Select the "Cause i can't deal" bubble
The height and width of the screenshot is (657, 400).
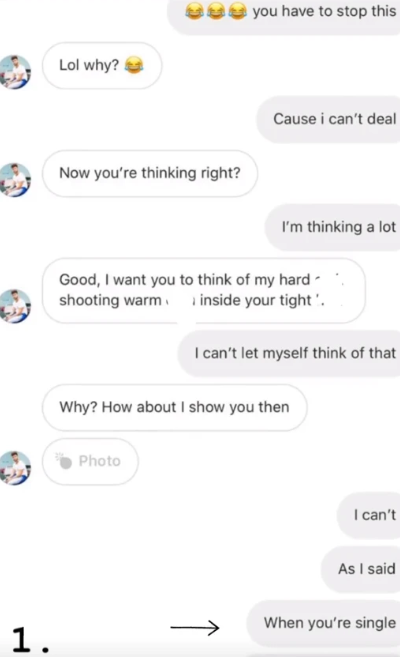click(x=328, y=119)
